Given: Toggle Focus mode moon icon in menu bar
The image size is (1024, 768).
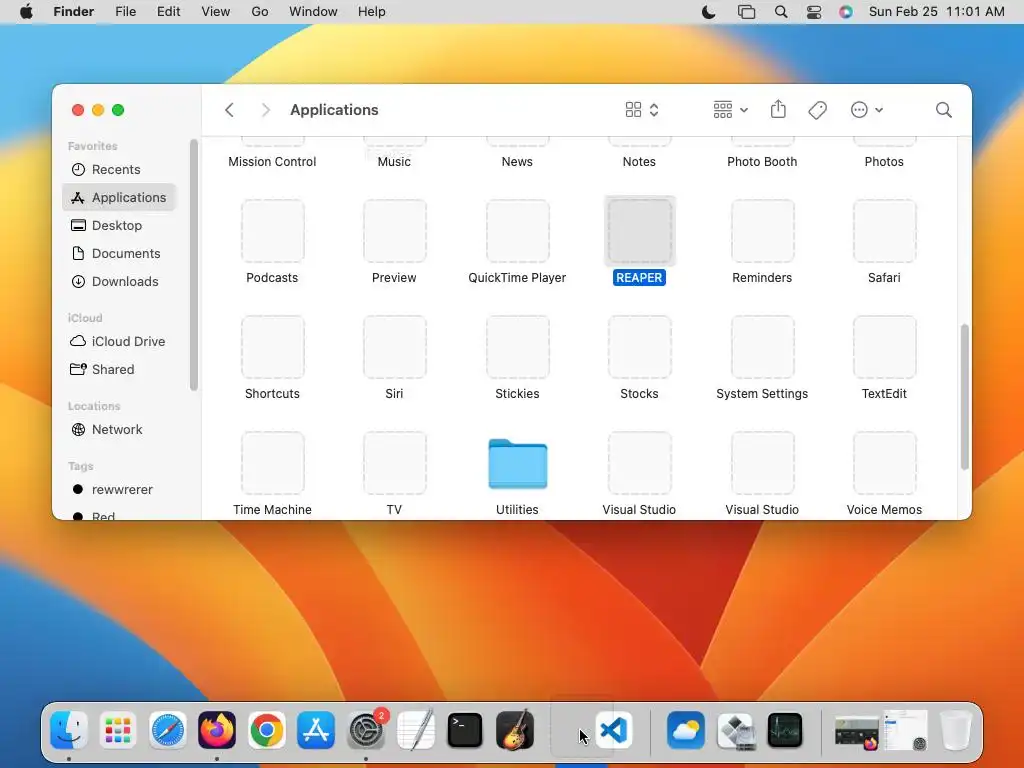Looking at the screenshot, I should click(x=709, y=12).
